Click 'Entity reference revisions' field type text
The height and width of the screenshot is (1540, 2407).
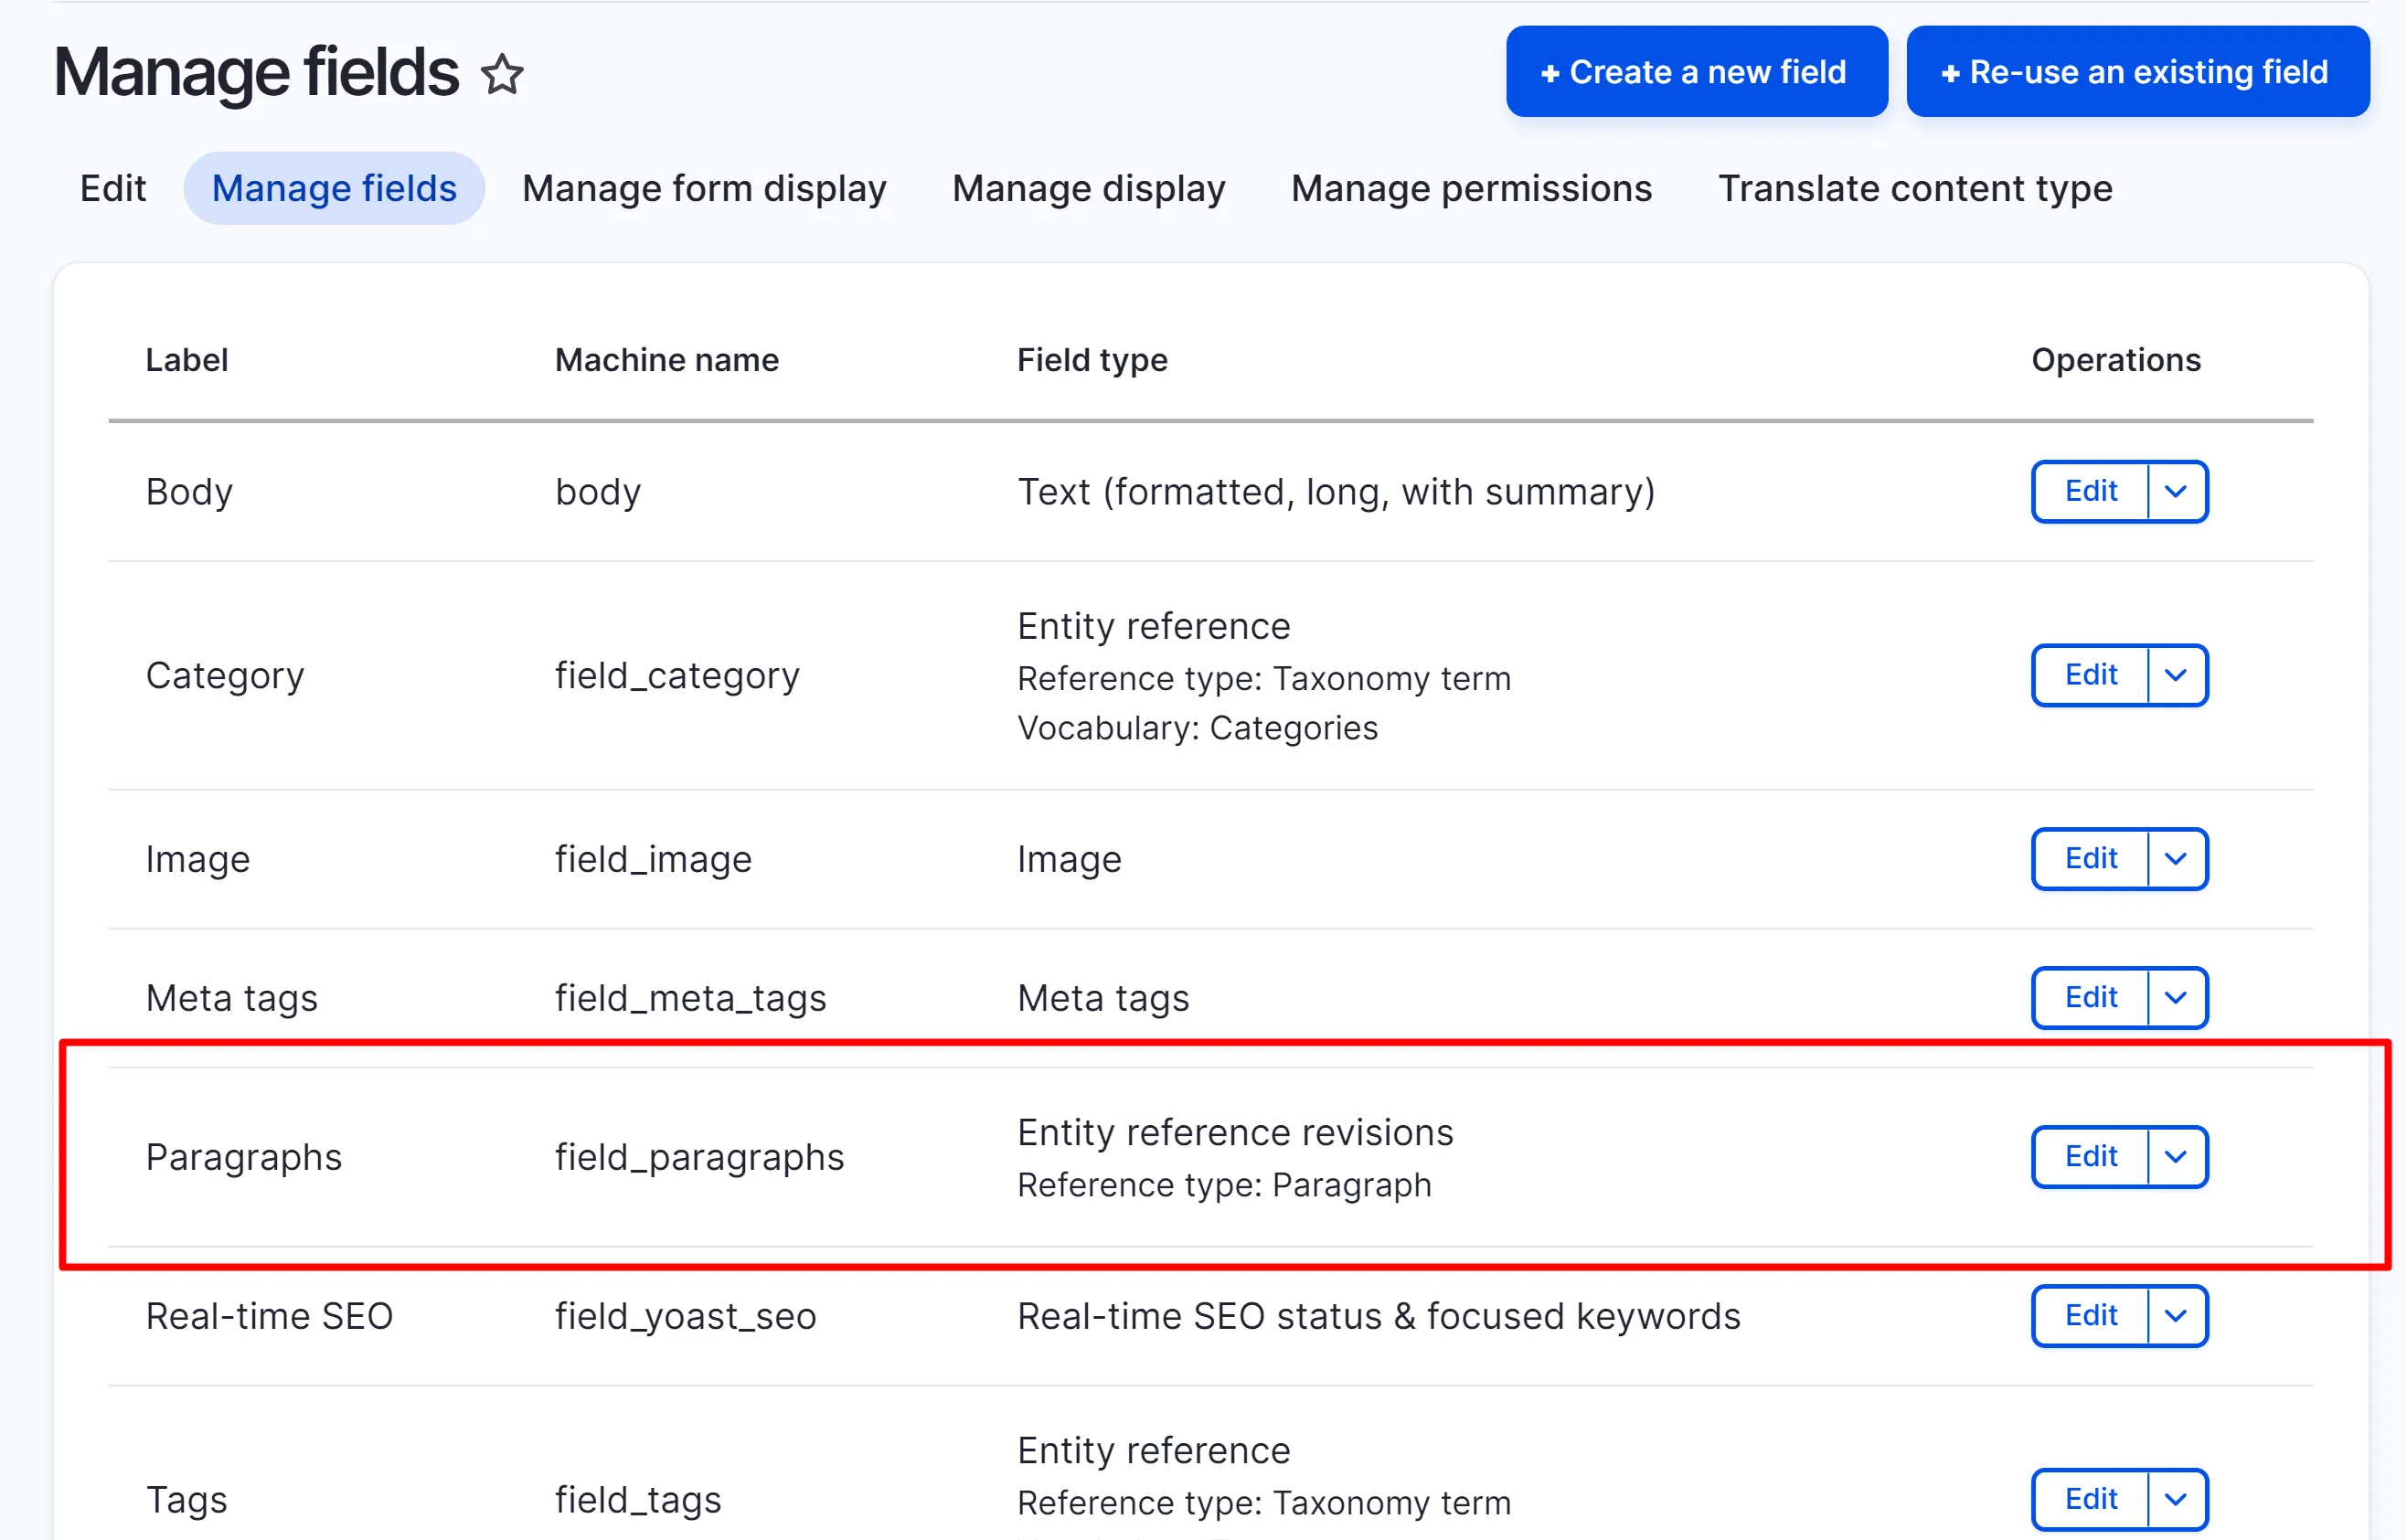[x=1235, y=1132]
